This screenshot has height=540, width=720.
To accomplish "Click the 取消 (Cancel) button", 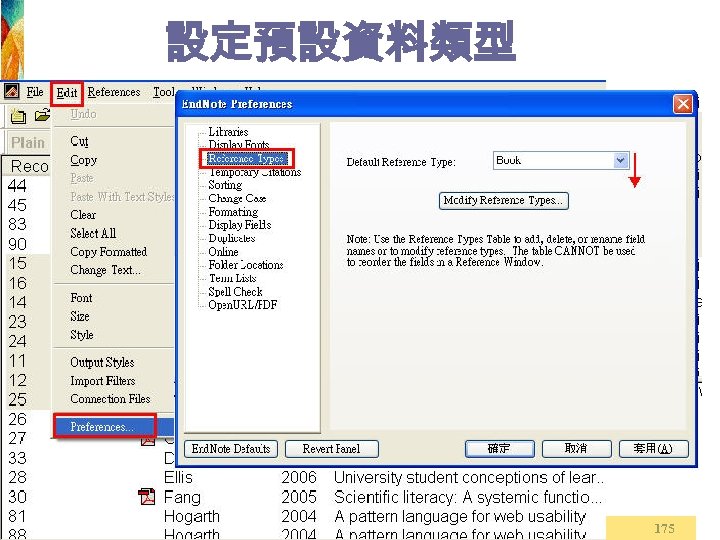I will click(577, 448).
